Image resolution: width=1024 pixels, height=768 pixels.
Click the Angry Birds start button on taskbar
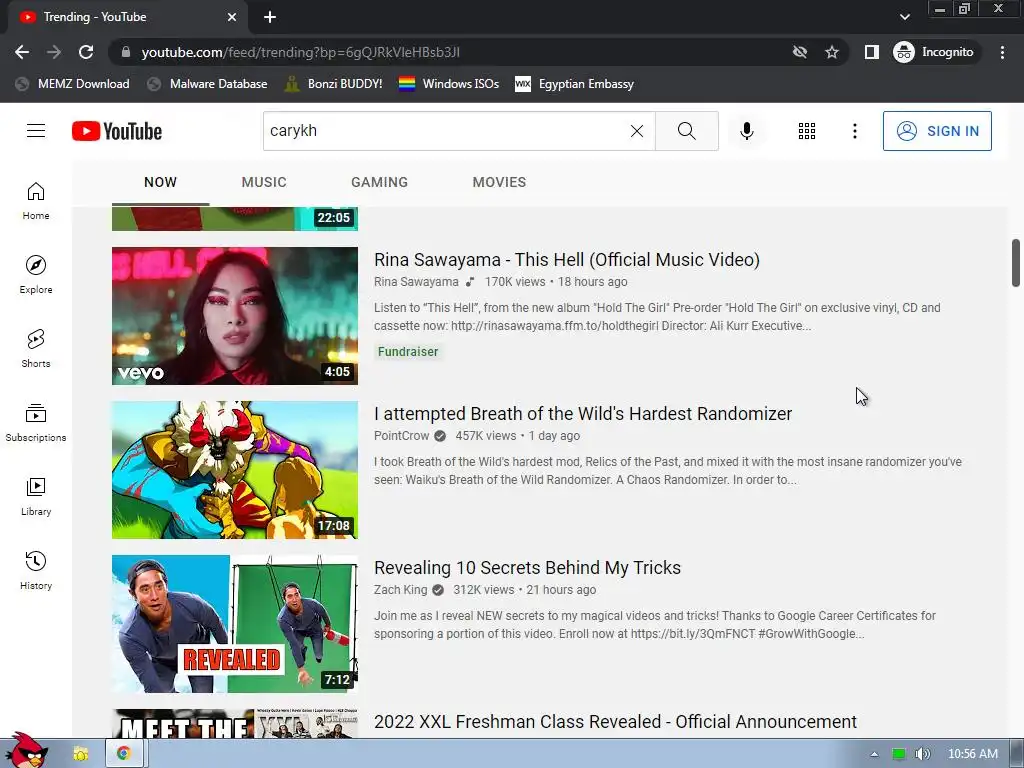point(25,750)
